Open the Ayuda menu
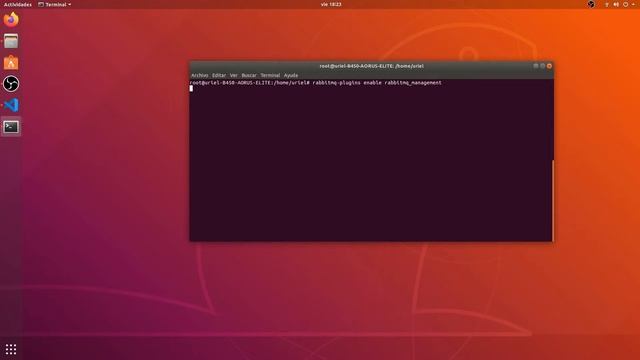This screenshot has height=360, width=640. [291, 76]
